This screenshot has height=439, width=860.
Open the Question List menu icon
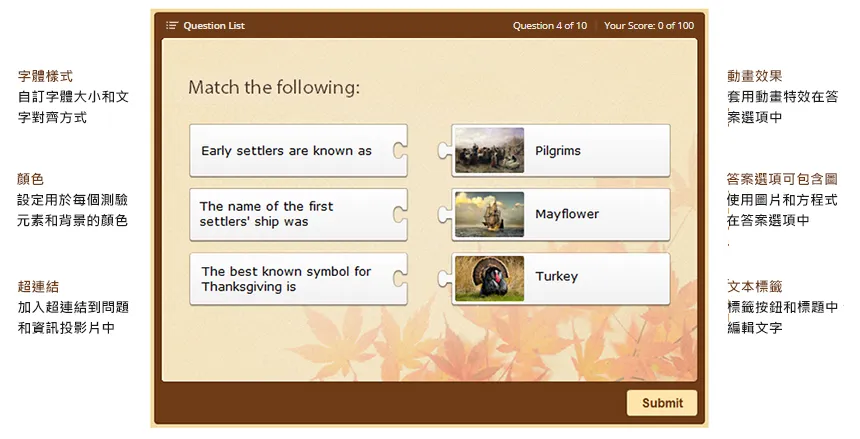tap(172, 26)
